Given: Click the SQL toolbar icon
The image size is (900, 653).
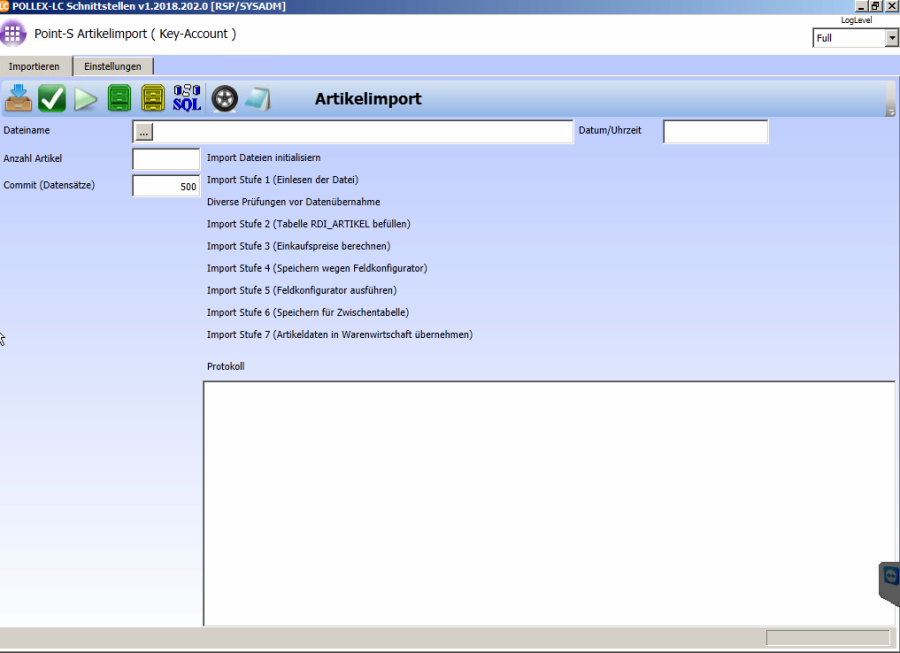Looking at the screenshot, I should [187, 99].
